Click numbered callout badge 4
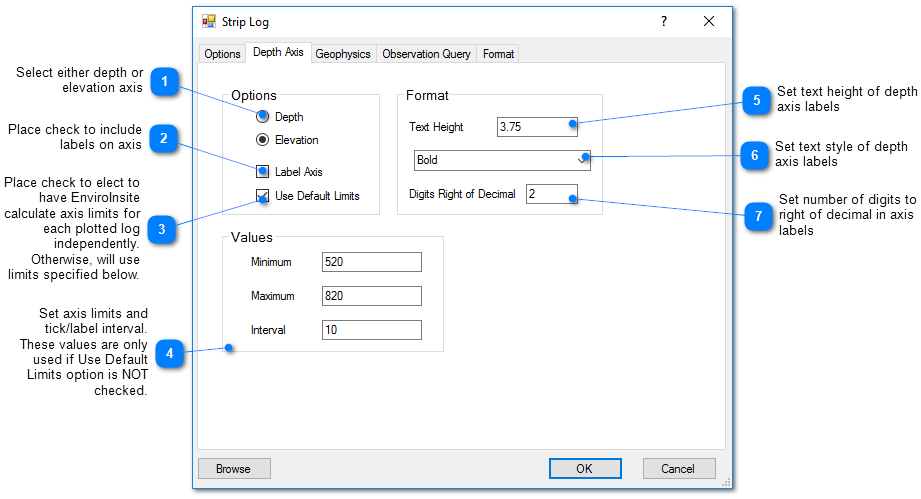The height and width of the screenshot is (499, 921). click(x=170, y=353)
